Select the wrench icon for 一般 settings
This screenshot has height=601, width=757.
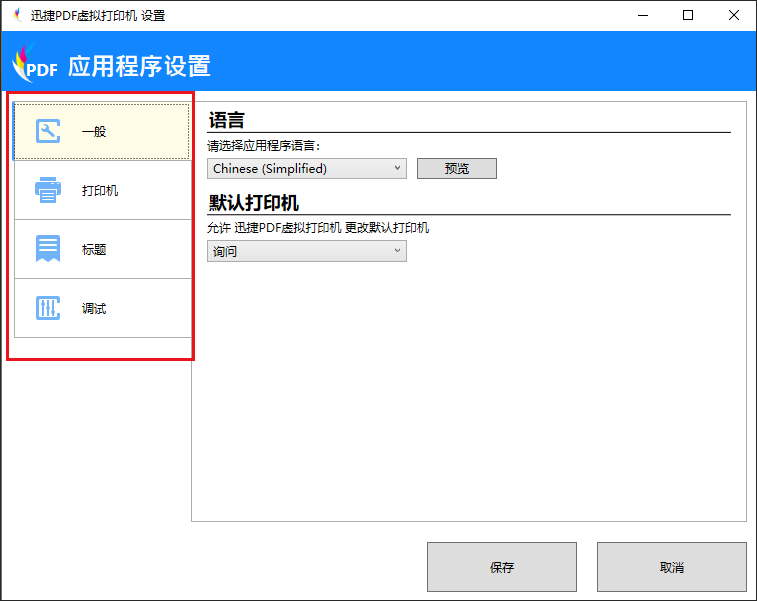48,131
